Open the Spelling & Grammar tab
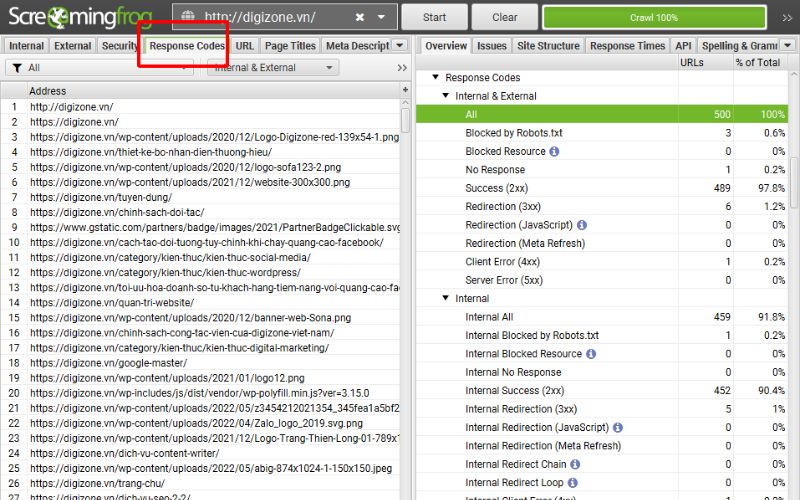The image size is (800, 500). 739,46
